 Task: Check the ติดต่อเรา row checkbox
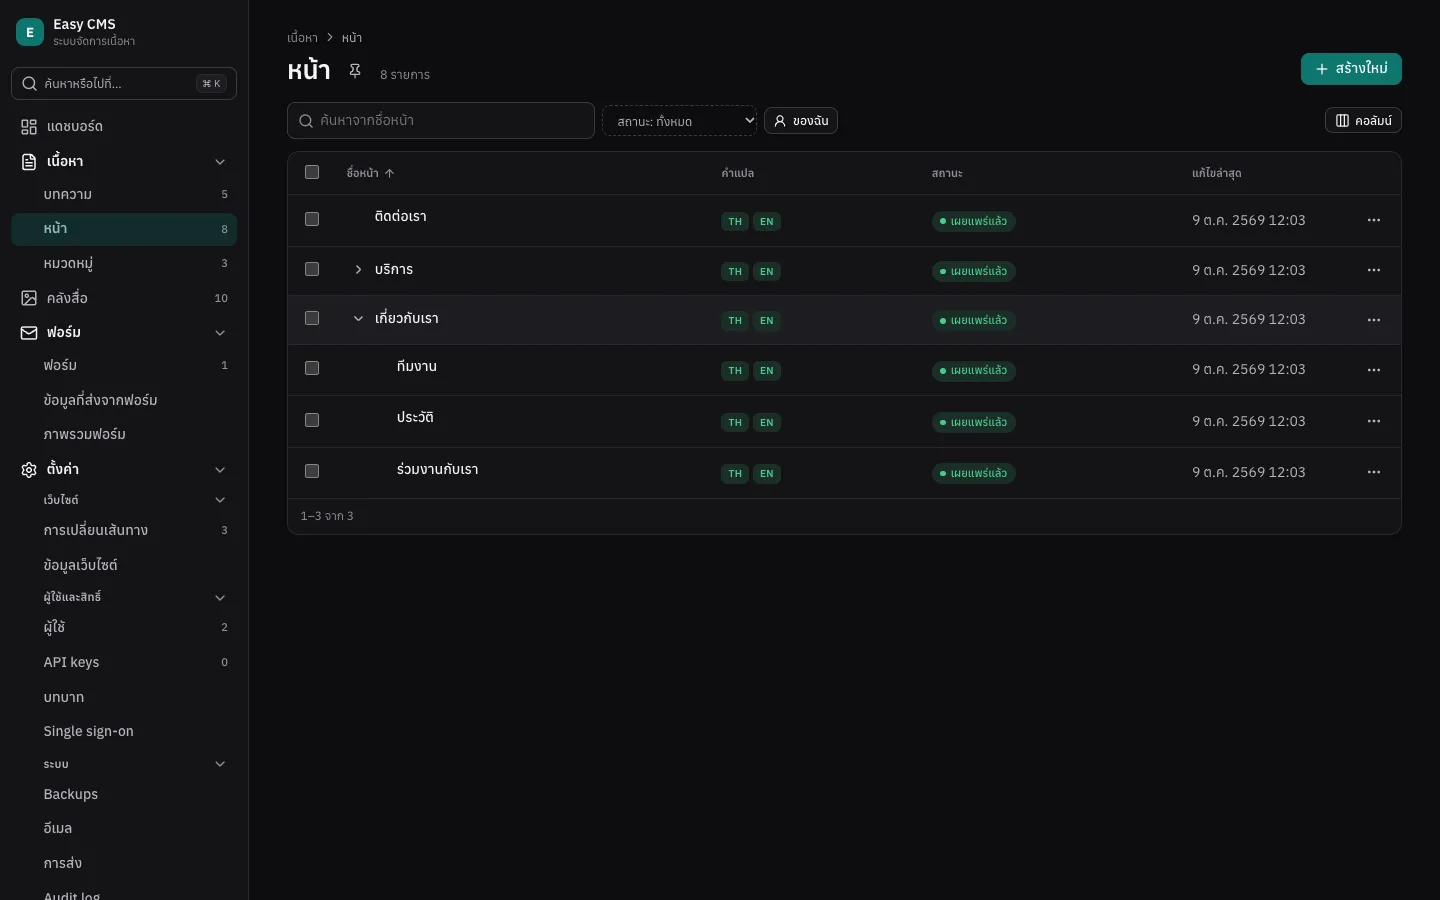point(312,219)
